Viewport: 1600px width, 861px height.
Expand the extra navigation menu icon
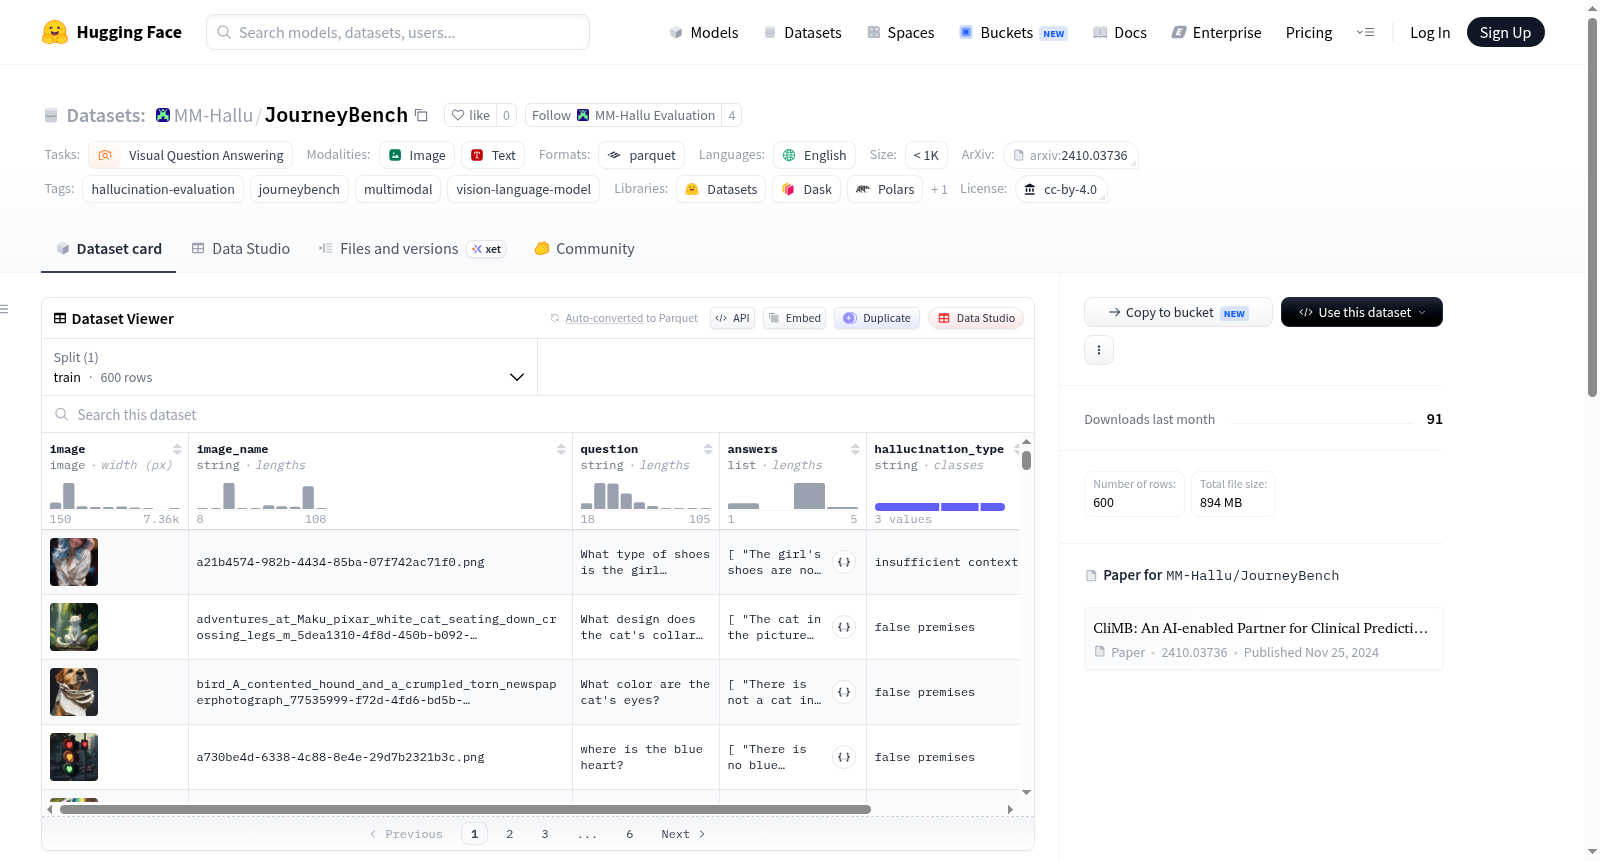[x=1365, y=32]
